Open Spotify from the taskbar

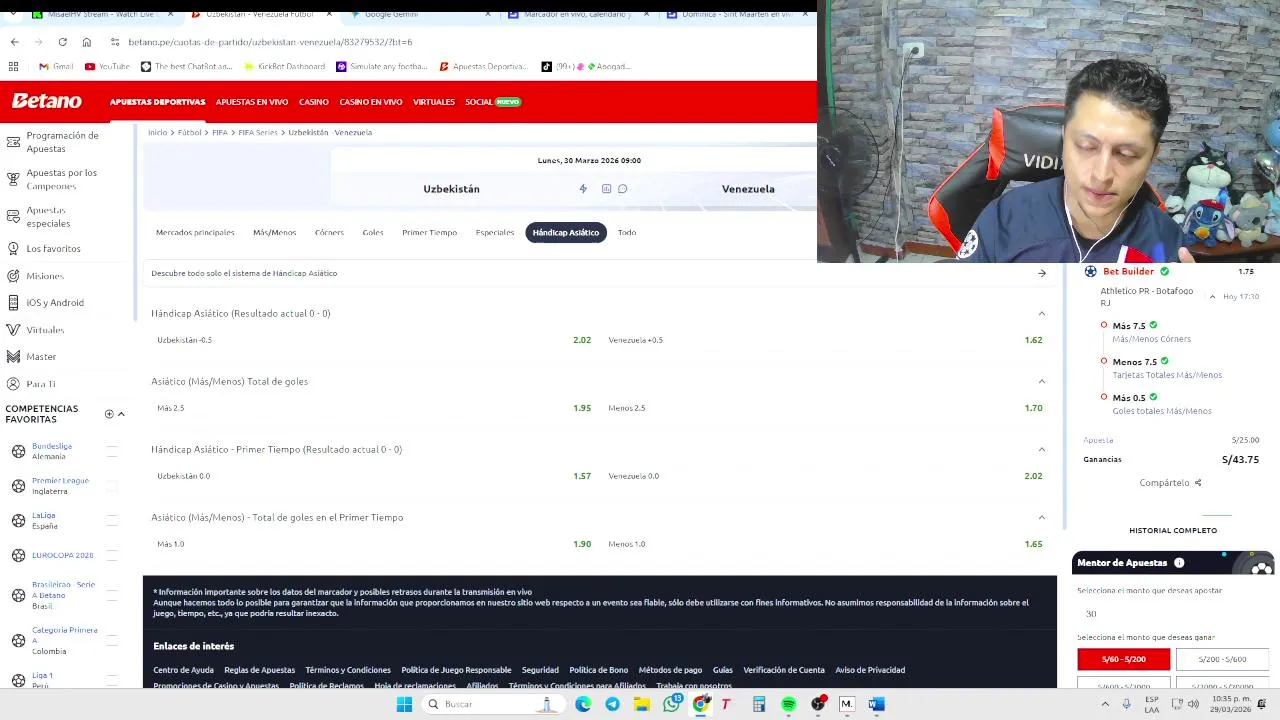pos(788,704)
